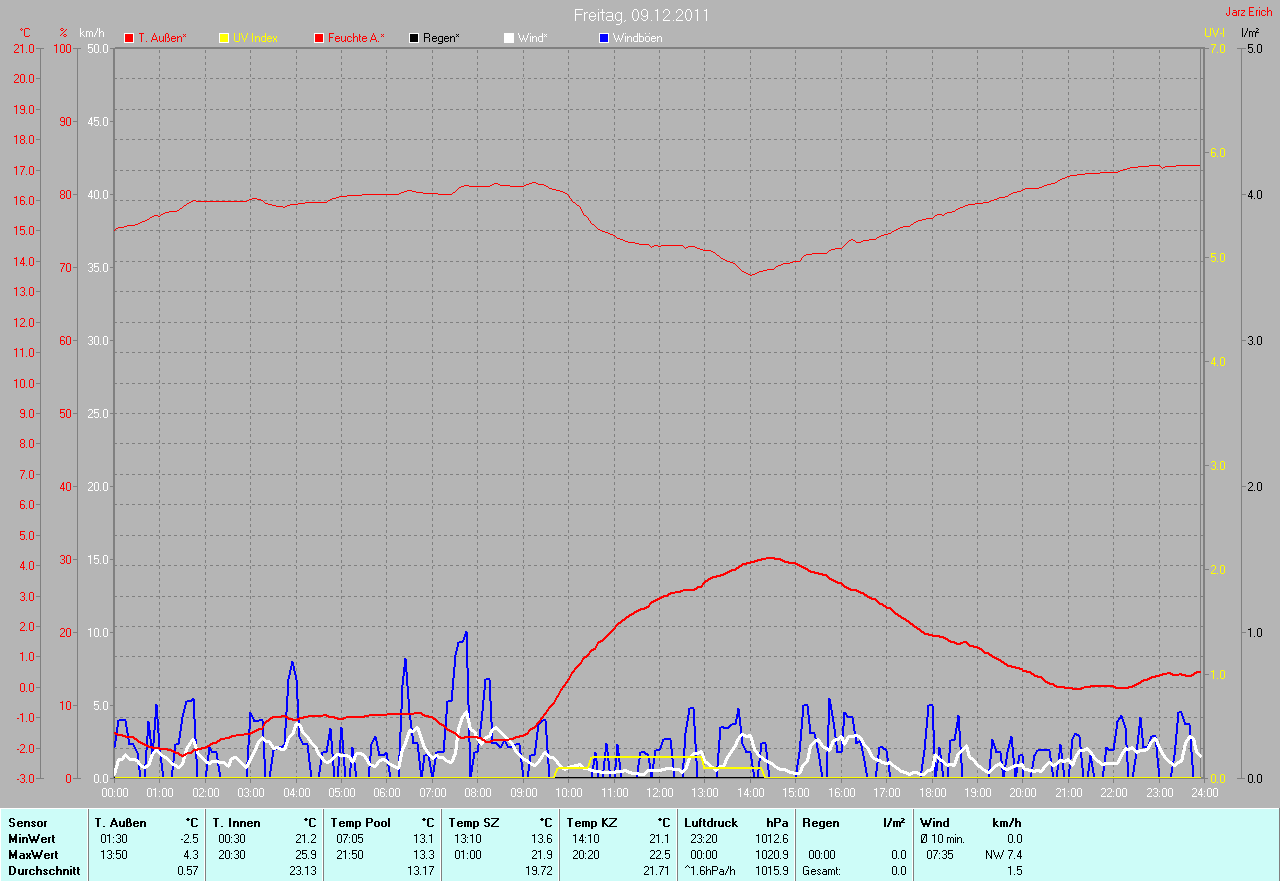Click the 'Temp Pool' column header
1280x881 pixels.
[360, 823]
